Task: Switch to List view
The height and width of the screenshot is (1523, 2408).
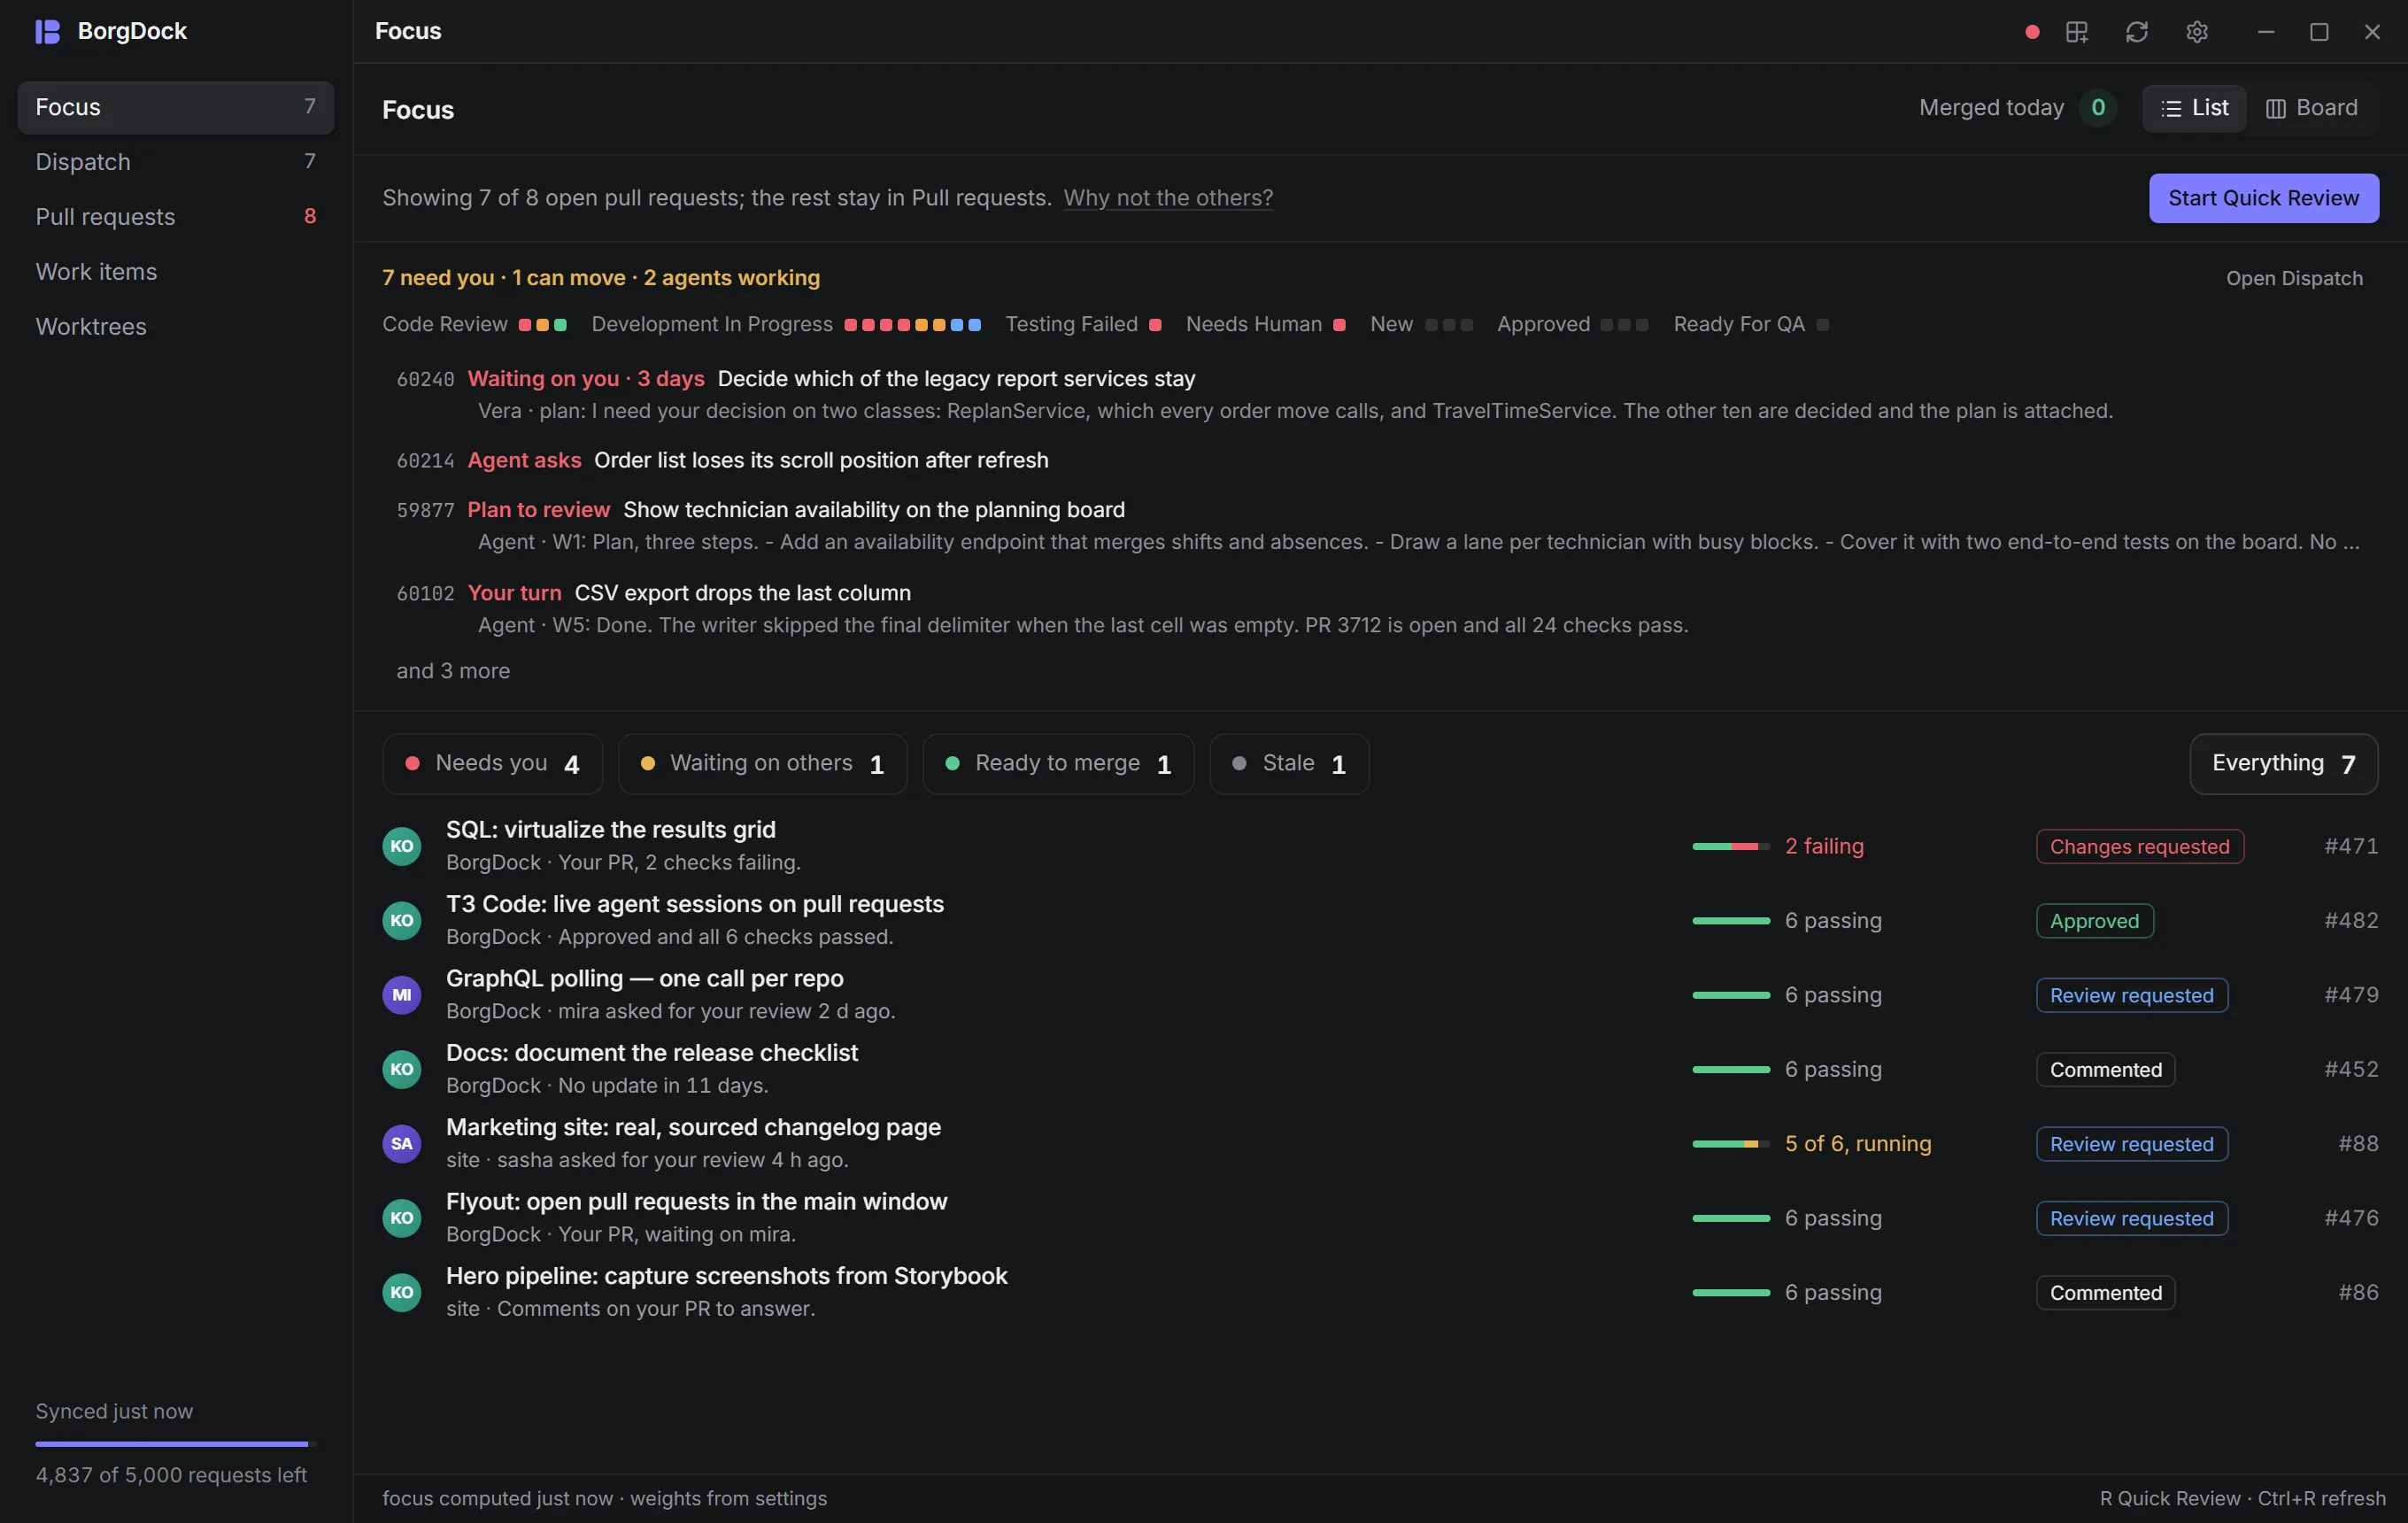Action: pyautogui.click(x=2194, y=108)
